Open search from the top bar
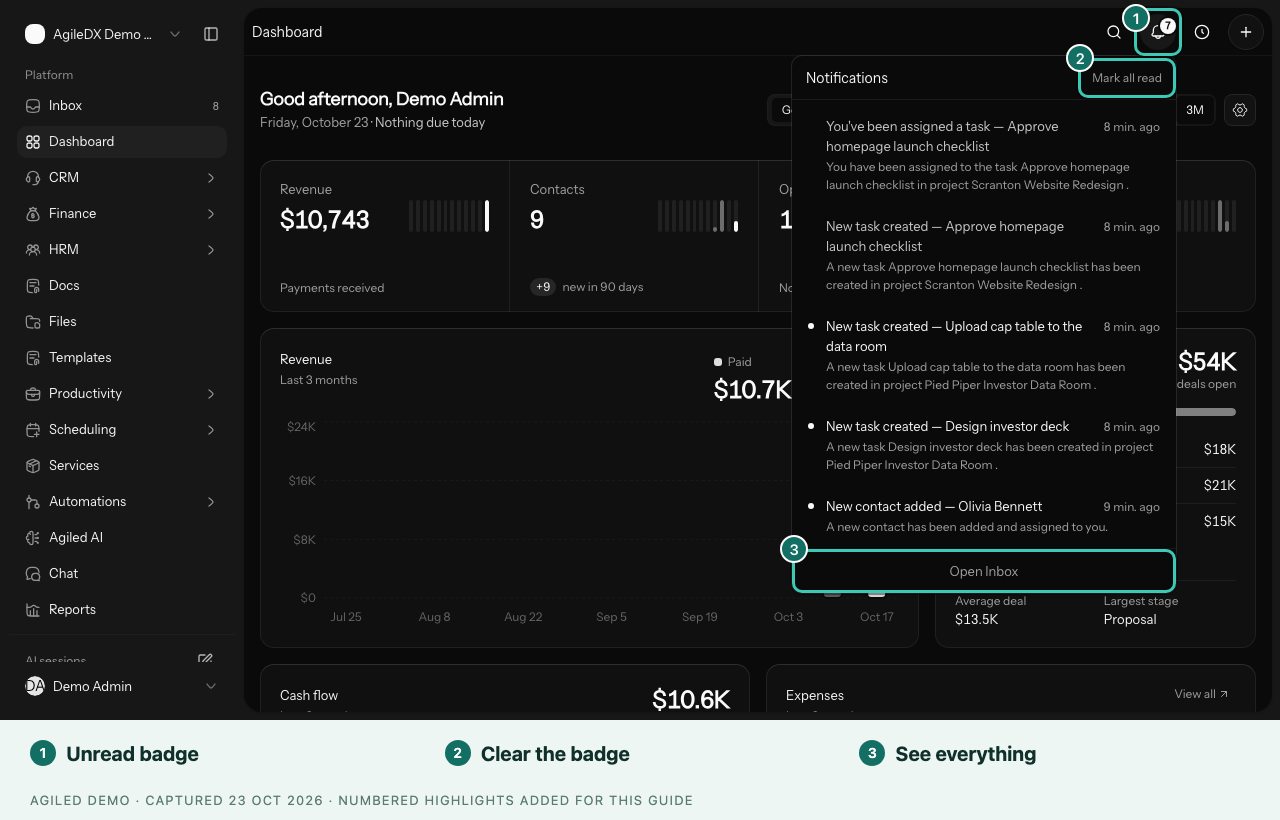The image size is (1280, 820). pyautogui.click(x=1114, y=32)
